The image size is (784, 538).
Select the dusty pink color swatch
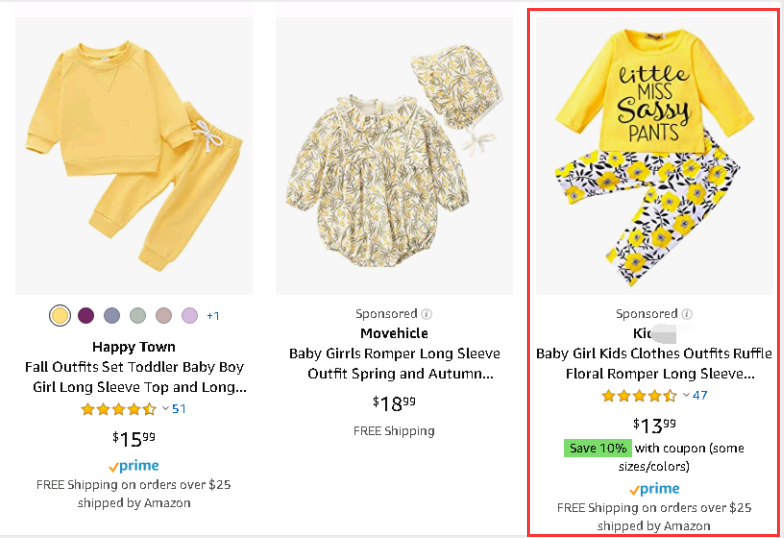[x=164, y=316]
